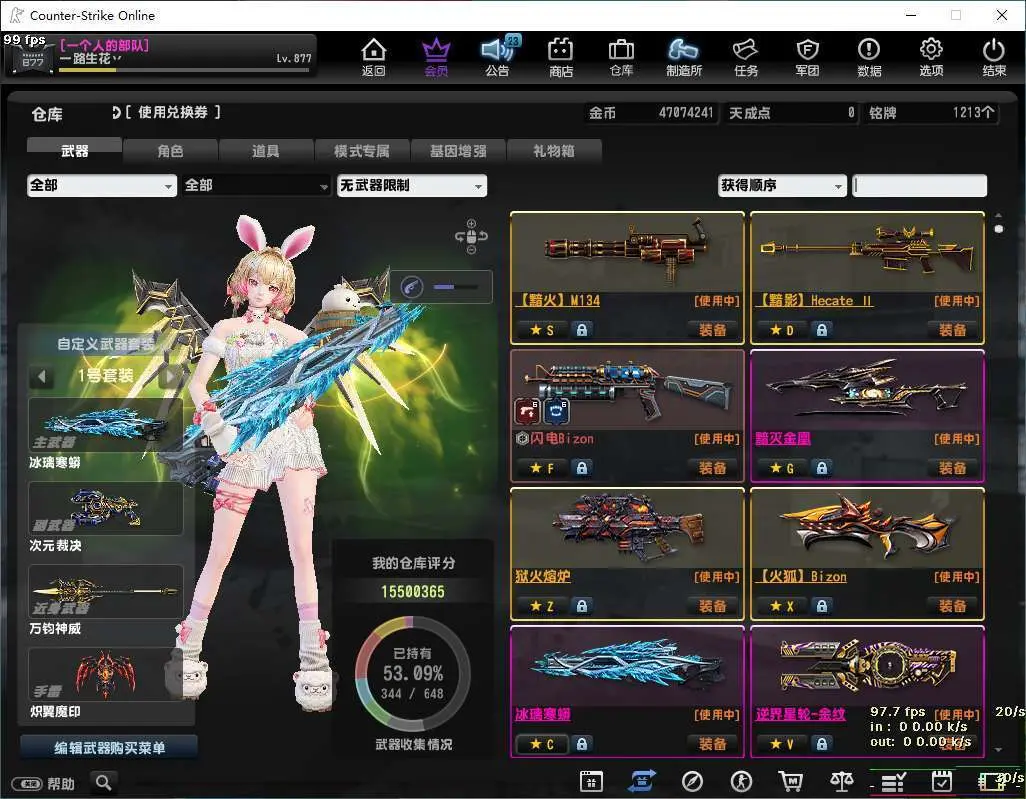Viewport: 1026px width, 799px height.
Task: Select the 近身武器 万钧神威 slot thumbnail
Action: pos(105,592)
